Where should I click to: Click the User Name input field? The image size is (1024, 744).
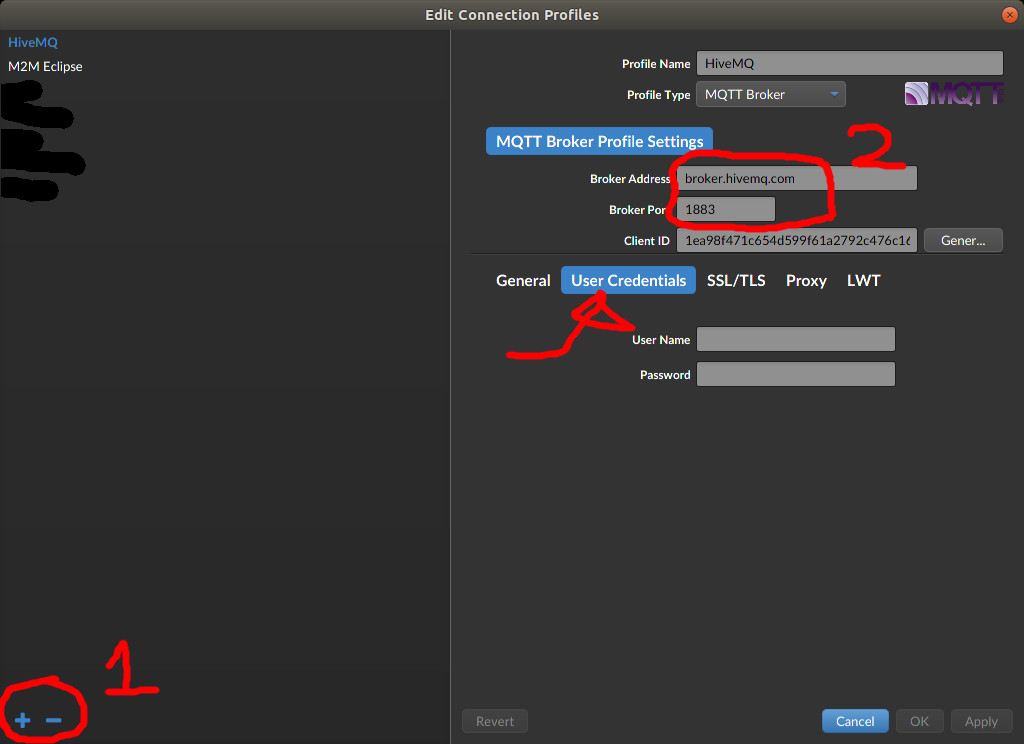tap(795, 339)
